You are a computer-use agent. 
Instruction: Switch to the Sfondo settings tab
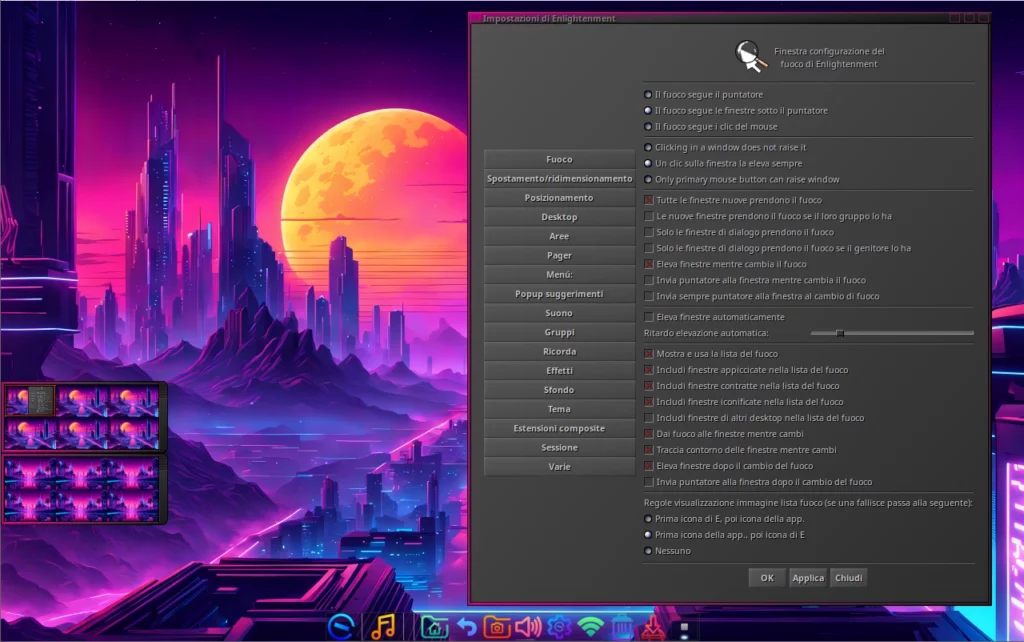(559, 390)
